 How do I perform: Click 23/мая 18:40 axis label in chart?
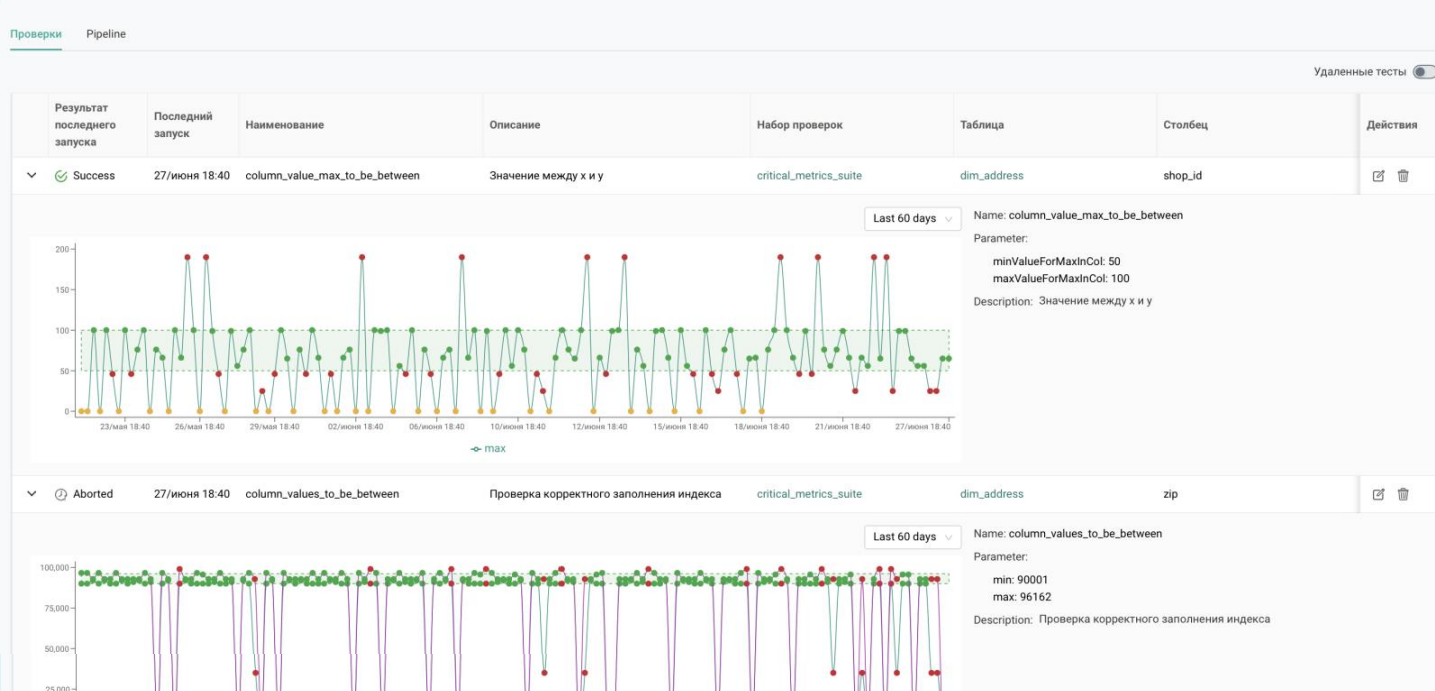click(125, 427)
